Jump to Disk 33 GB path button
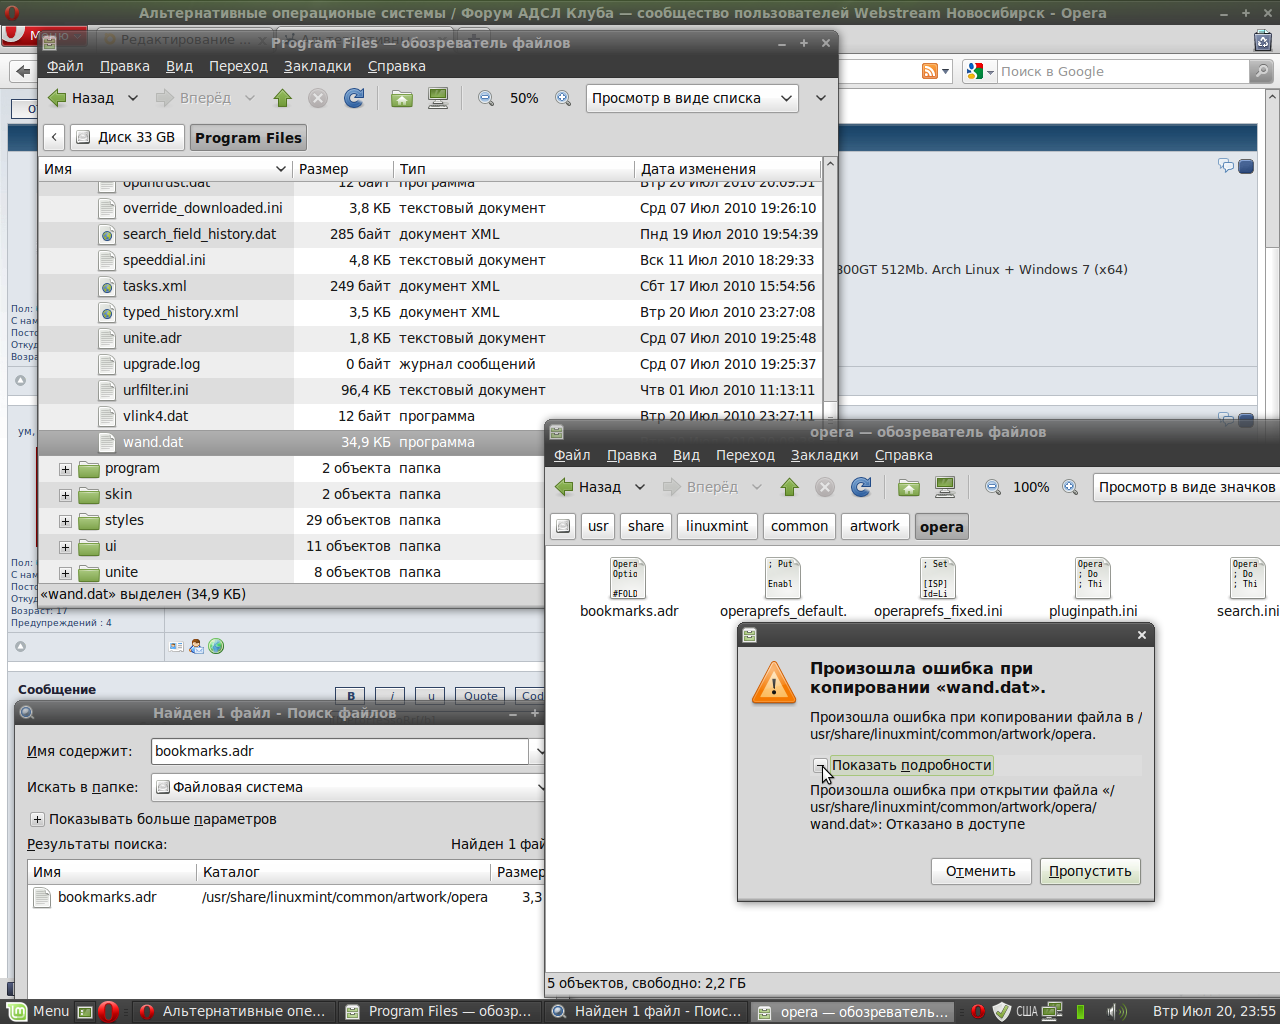 127,137
